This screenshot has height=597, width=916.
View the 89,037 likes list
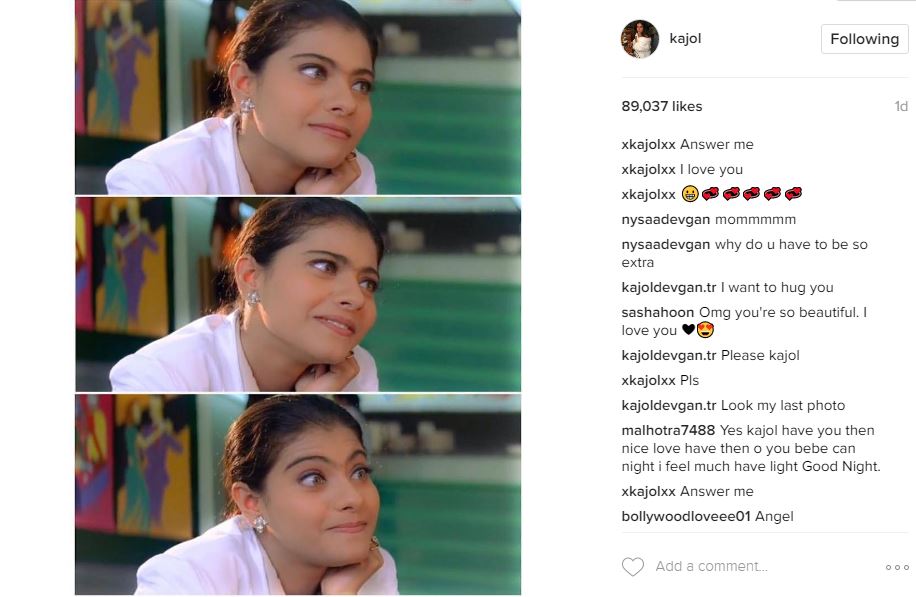click(662, 106)
